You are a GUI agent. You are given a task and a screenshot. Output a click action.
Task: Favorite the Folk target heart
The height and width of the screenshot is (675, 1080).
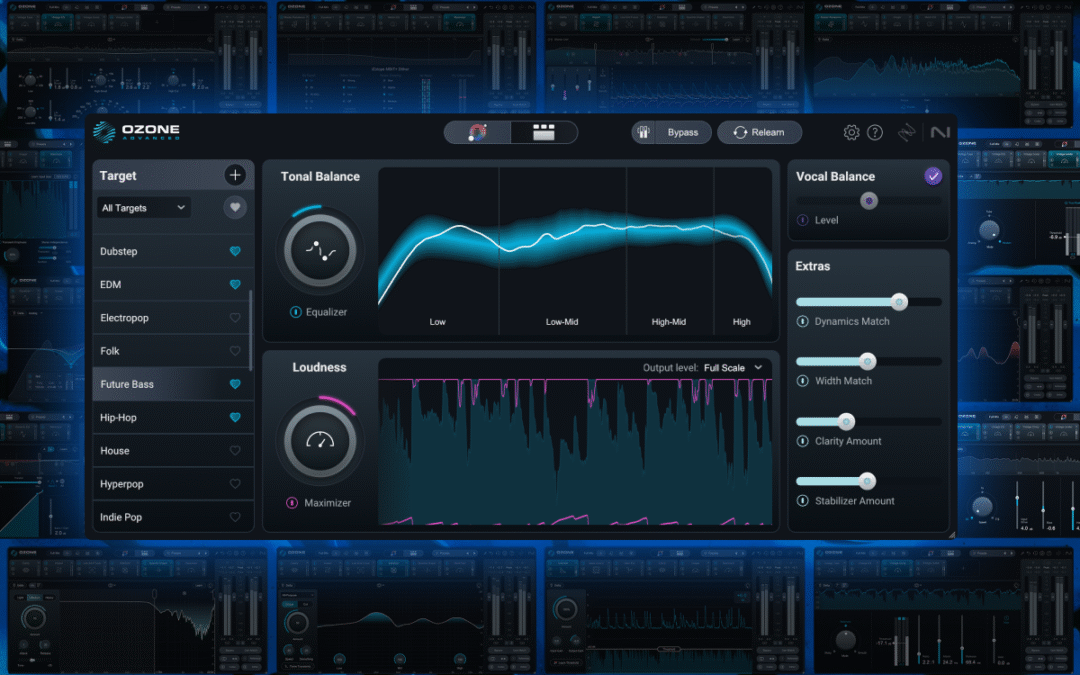click(235, 351)
